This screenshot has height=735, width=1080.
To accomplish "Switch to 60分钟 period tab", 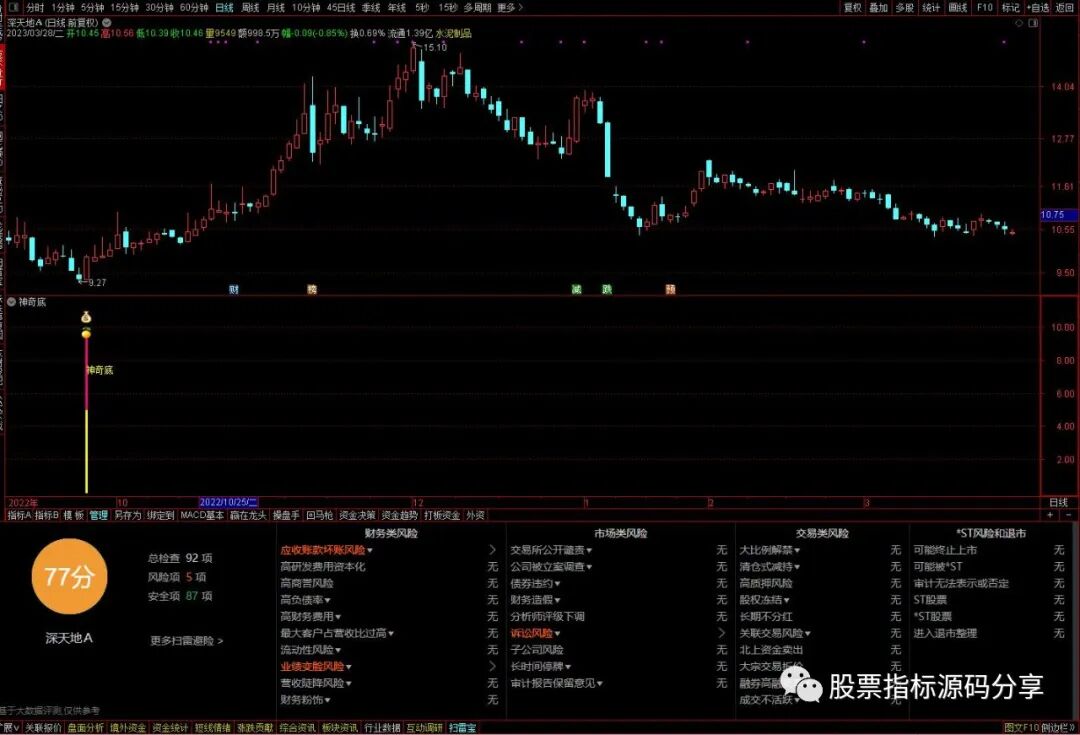I will pos(194,8).
